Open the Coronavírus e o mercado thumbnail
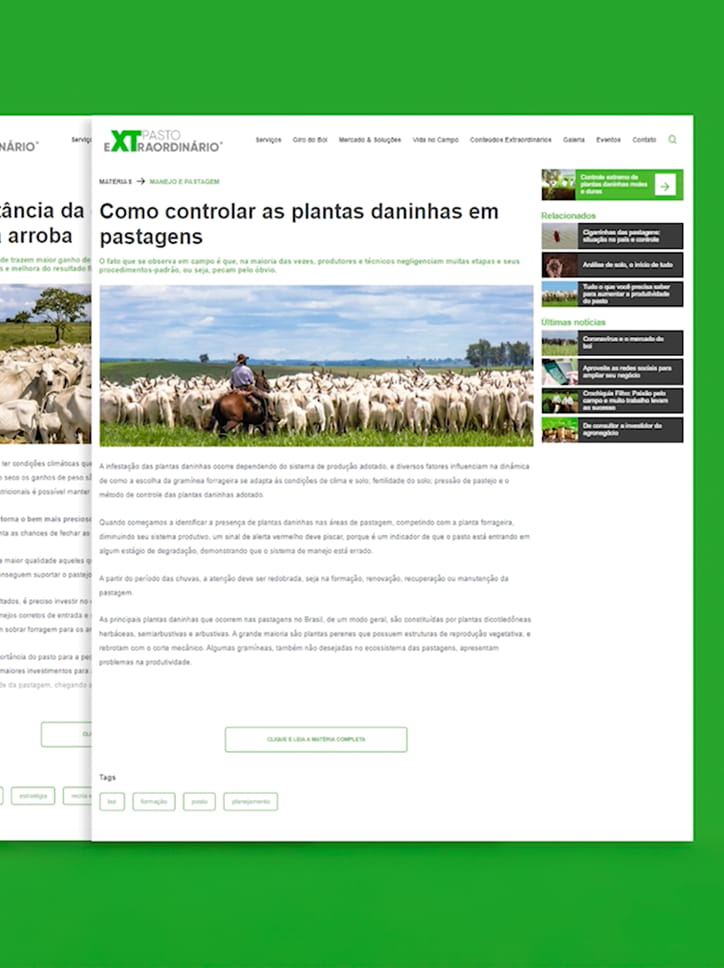The width and height of the screenshot is (724, 968). (558, 344)
